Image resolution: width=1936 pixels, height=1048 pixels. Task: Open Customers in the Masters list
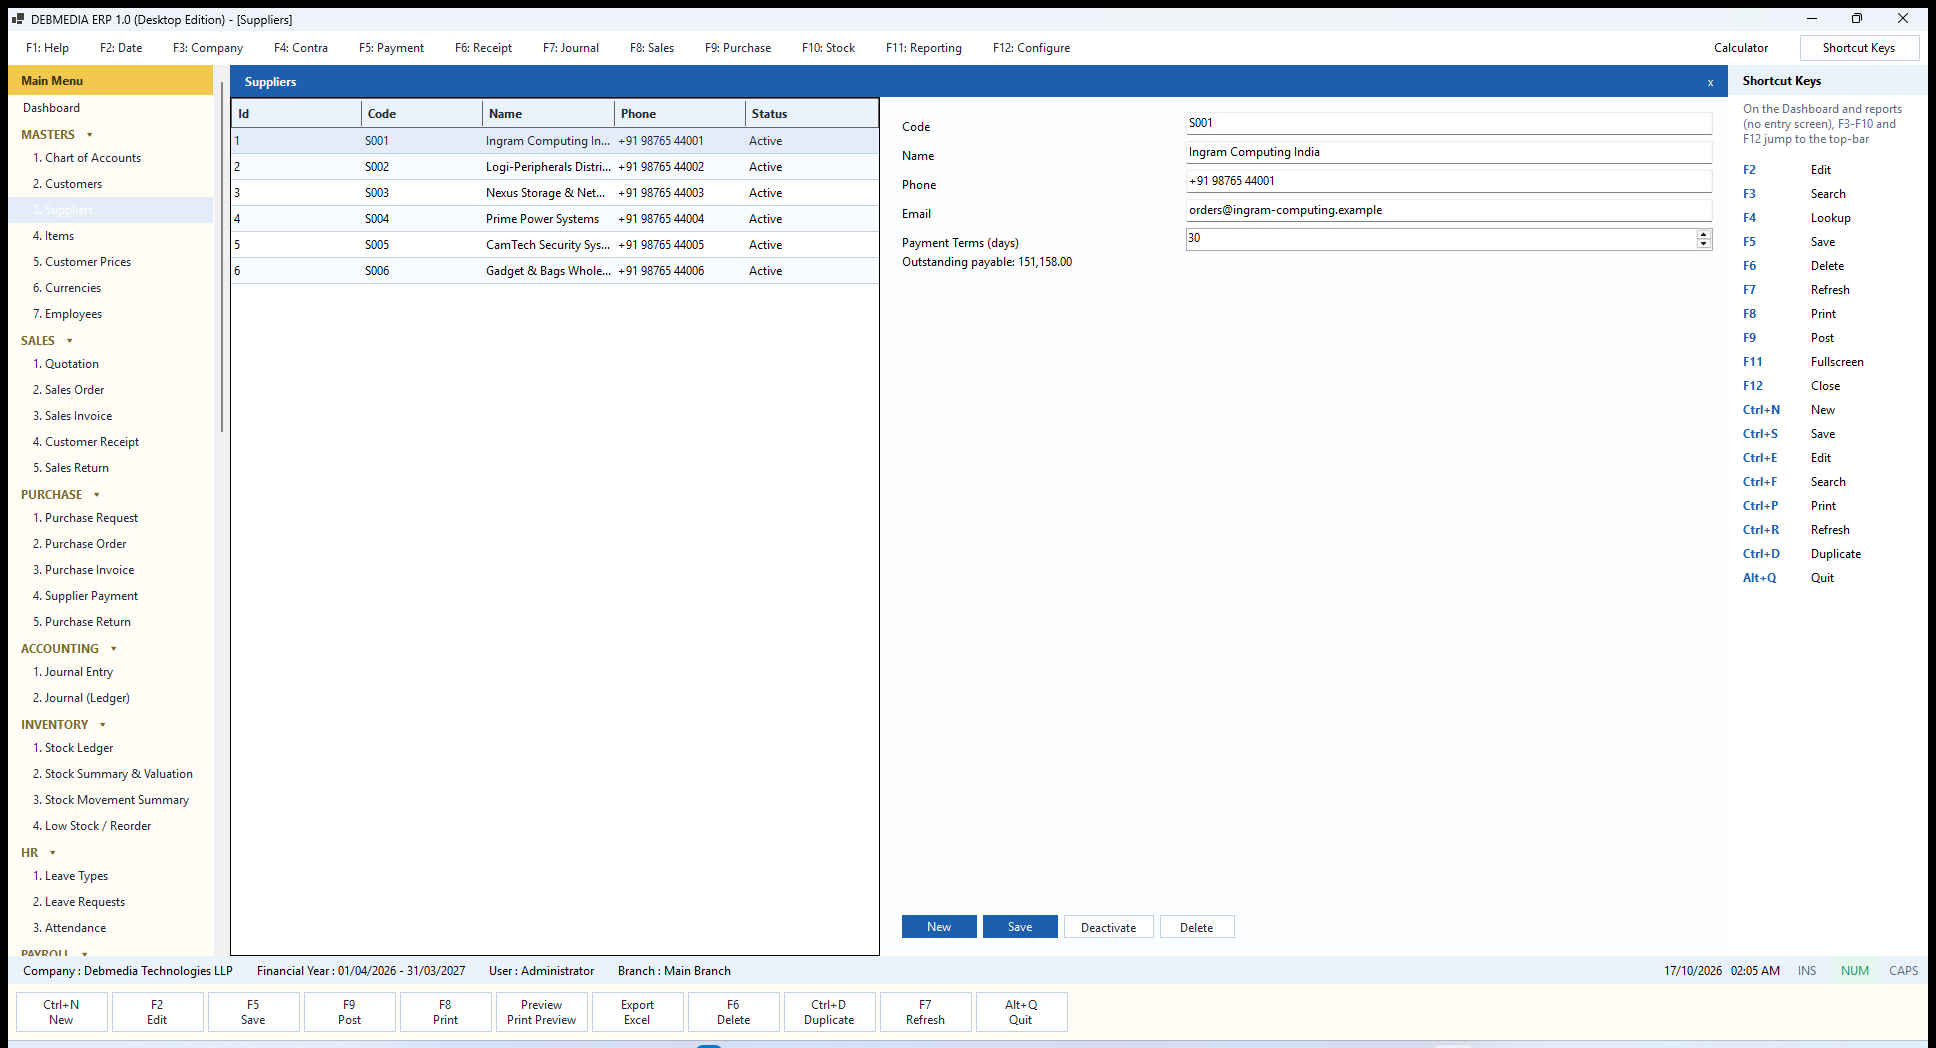67,184
